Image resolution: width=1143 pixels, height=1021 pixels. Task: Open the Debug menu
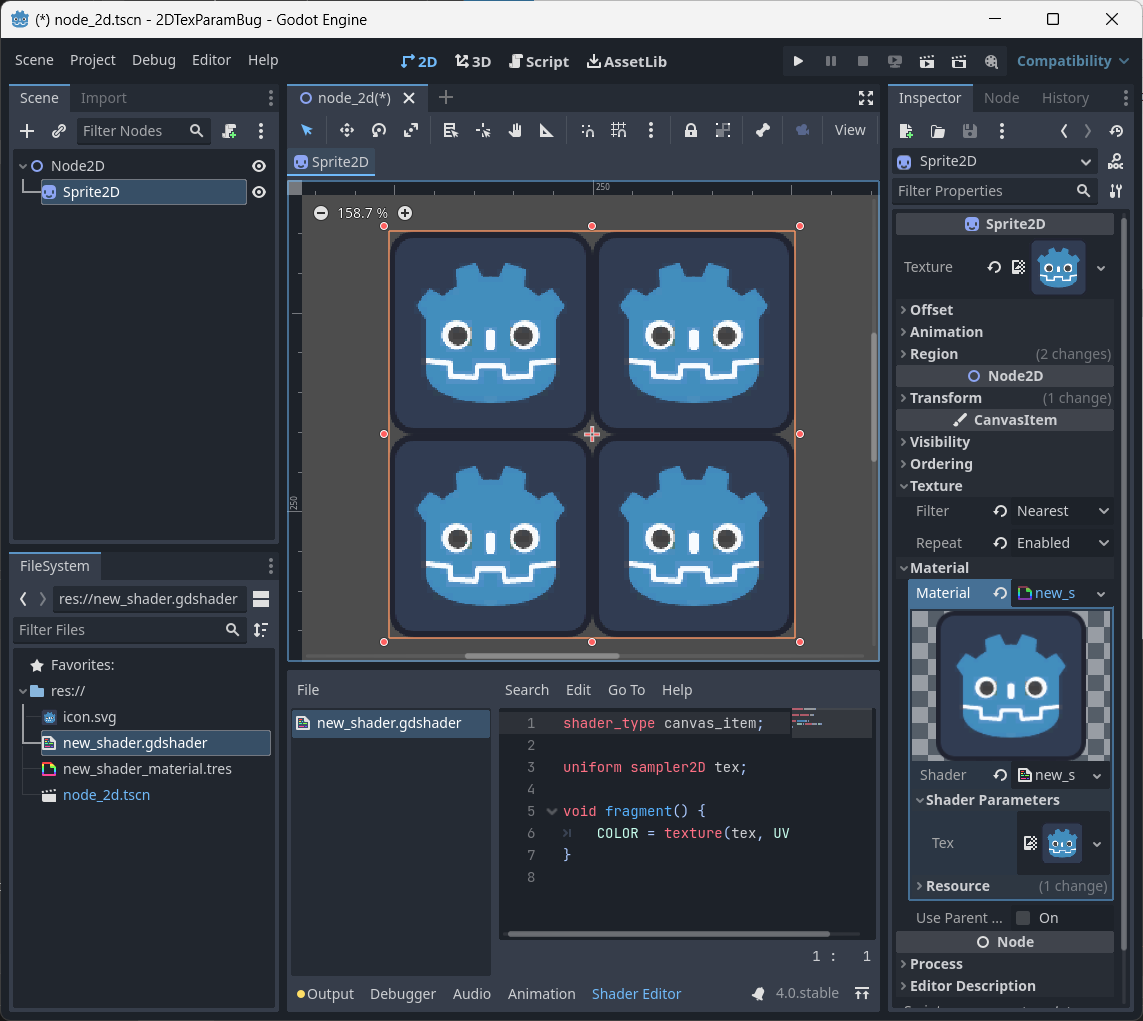(153, 60)
